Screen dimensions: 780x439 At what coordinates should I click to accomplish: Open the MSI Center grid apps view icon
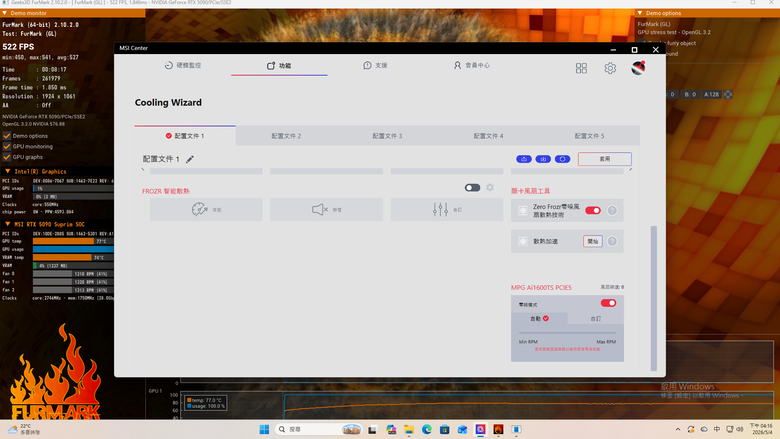click(x=581, y=68)
